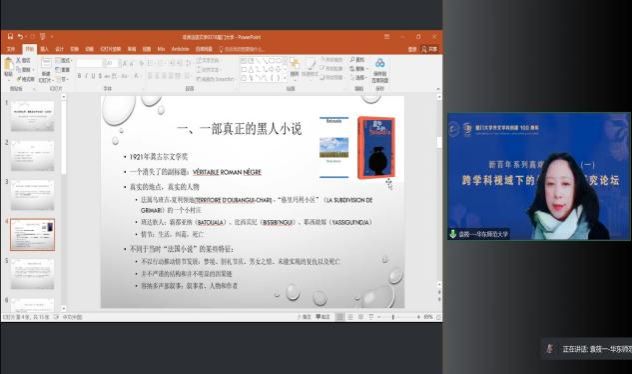
Task: Click the Notes button in status bar
Action: click(x=304, y=317)
